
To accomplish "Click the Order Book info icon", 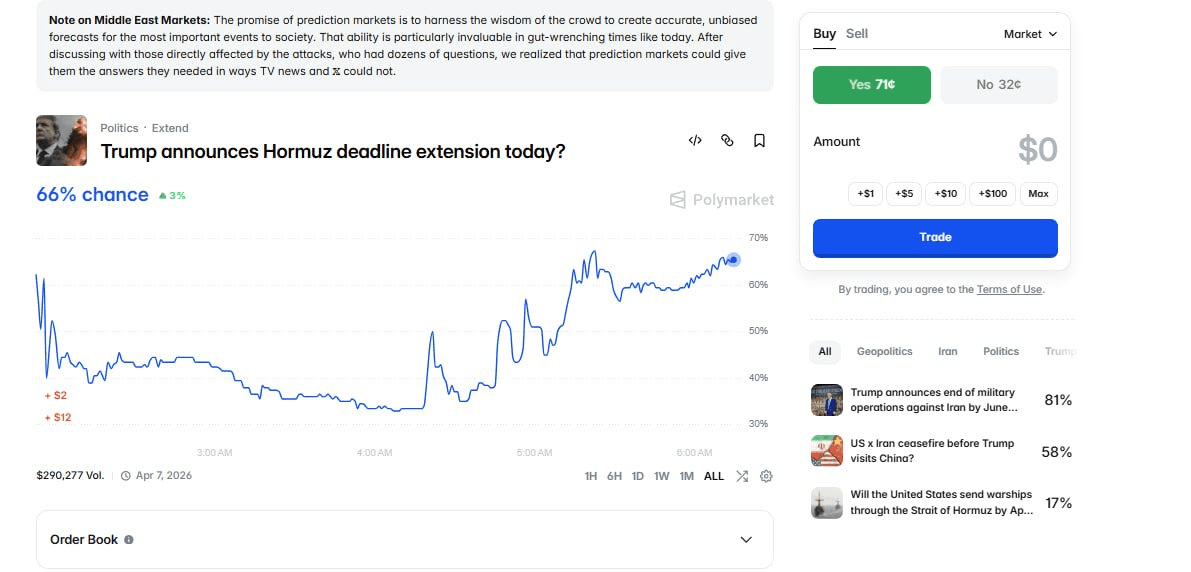I will [x=129, y=540].
